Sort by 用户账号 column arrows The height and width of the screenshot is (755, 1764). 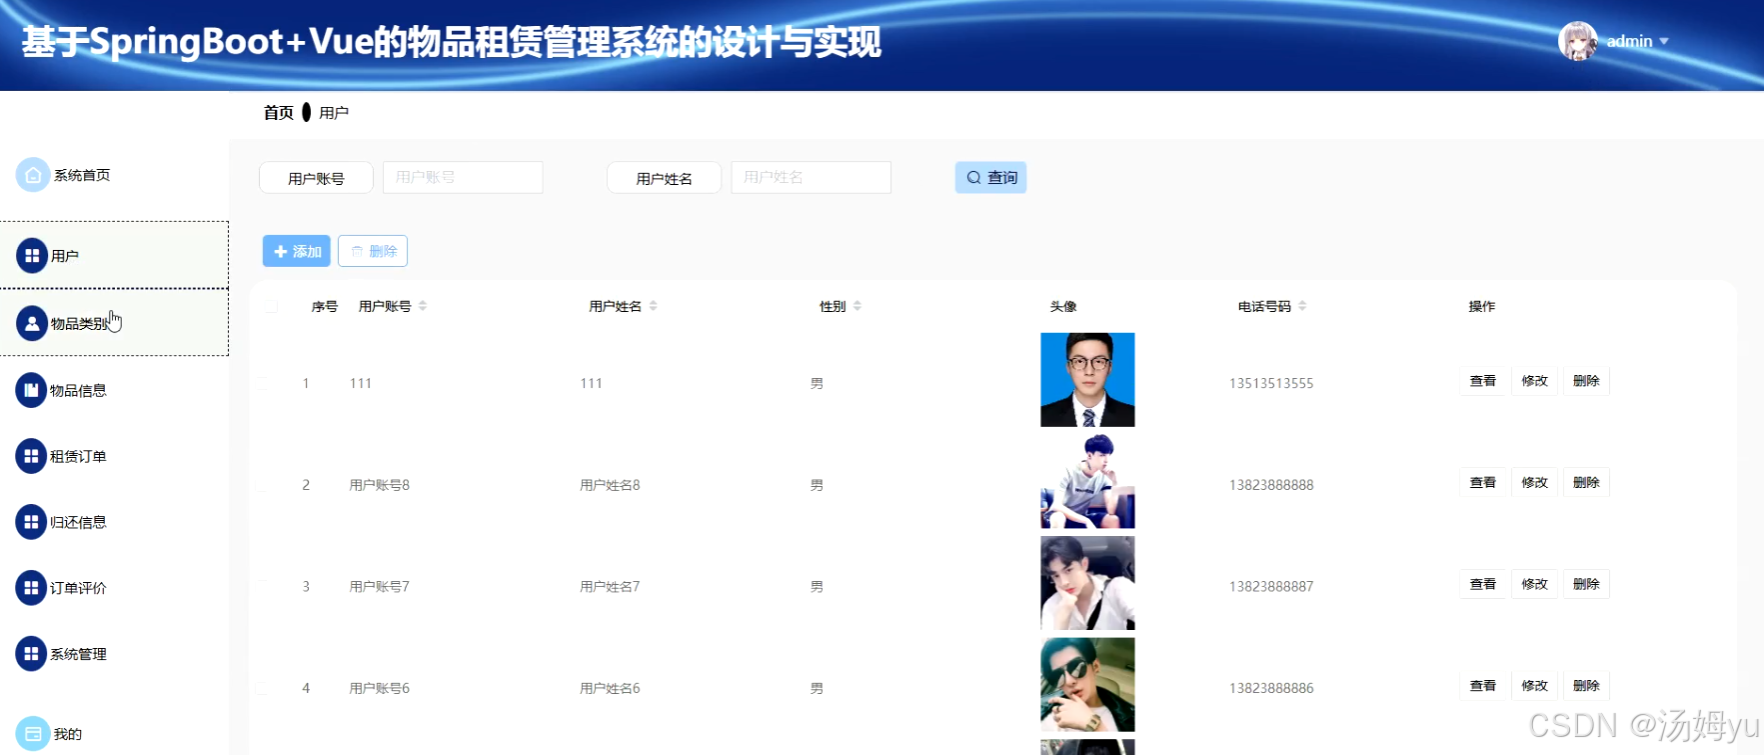coord(423,306)
